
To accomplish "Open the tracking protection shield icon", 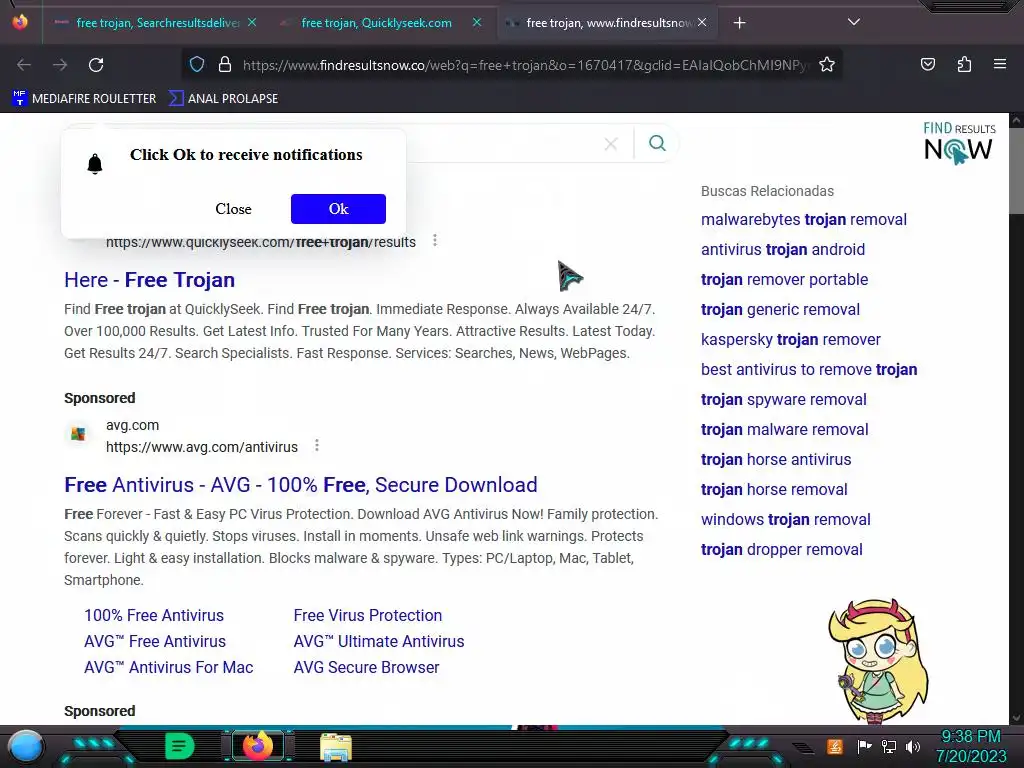I will (197, 64).
